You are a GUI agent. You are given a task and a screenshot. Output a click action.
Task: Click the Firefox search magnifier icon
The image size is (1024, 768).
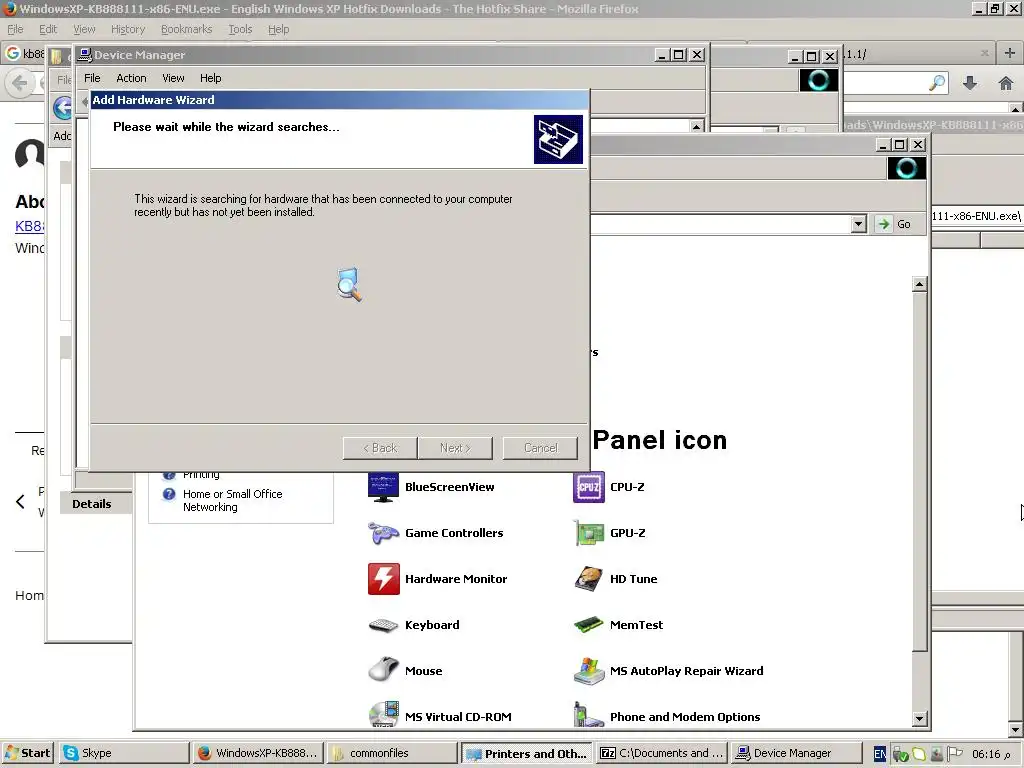coord(937,83)
